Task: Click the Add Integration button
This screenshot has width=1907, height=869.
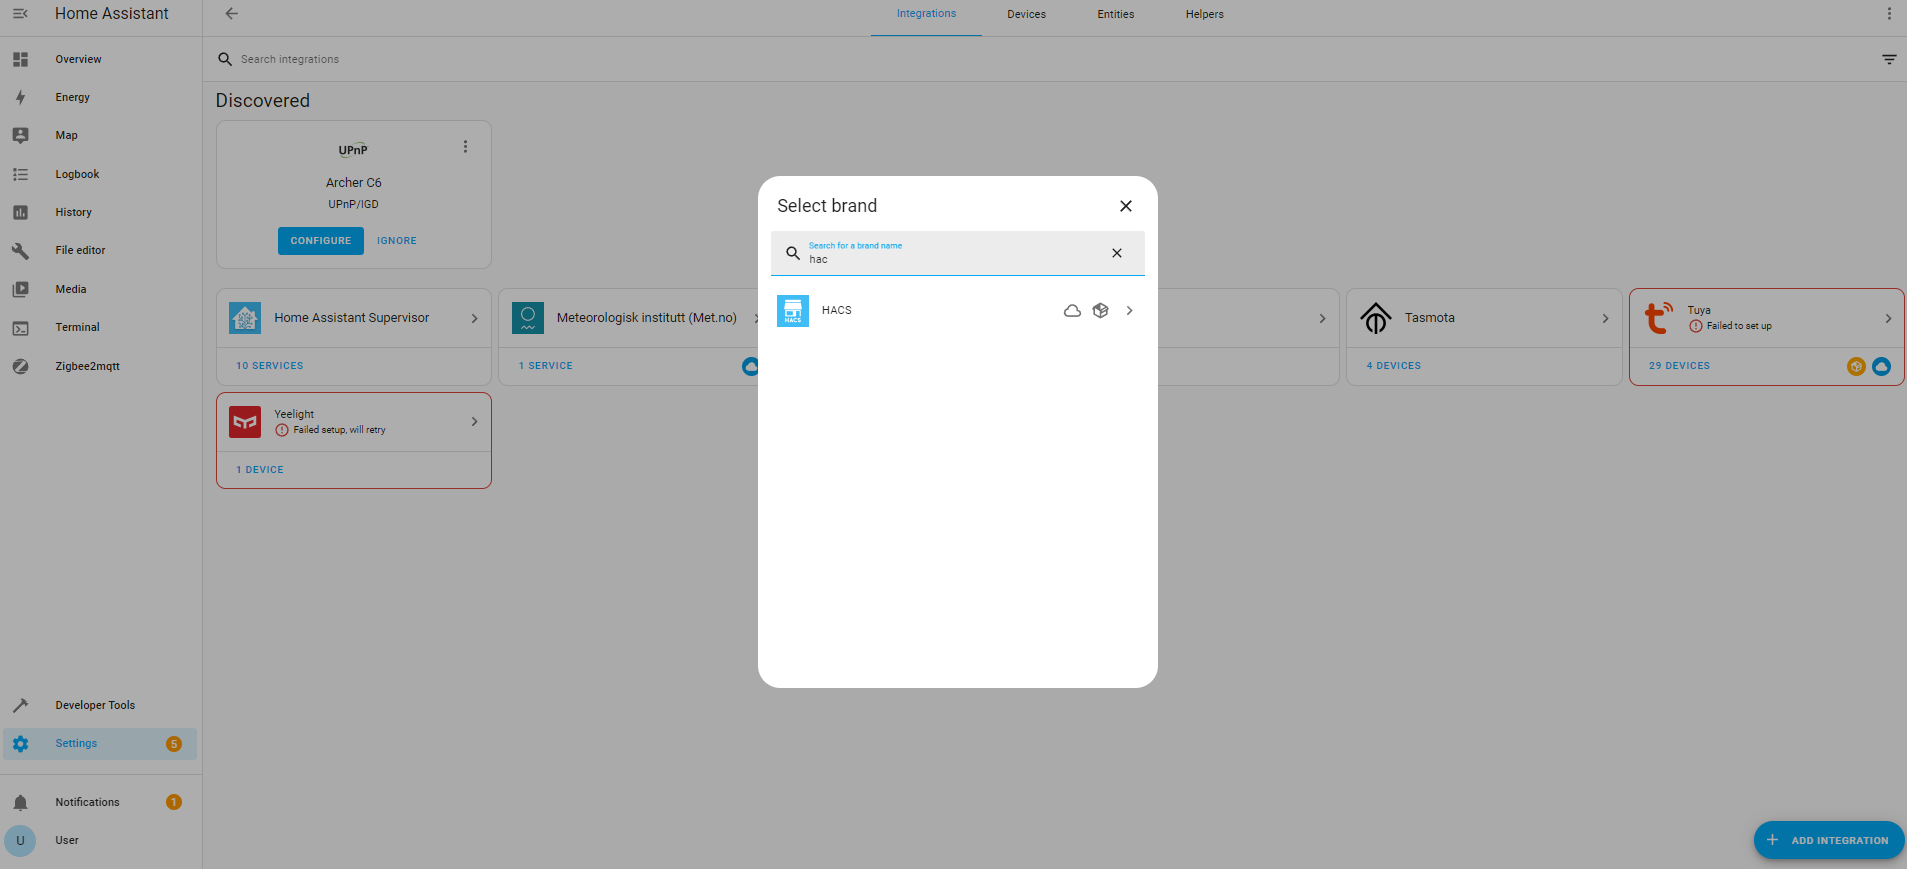Action: (1829, 840)
